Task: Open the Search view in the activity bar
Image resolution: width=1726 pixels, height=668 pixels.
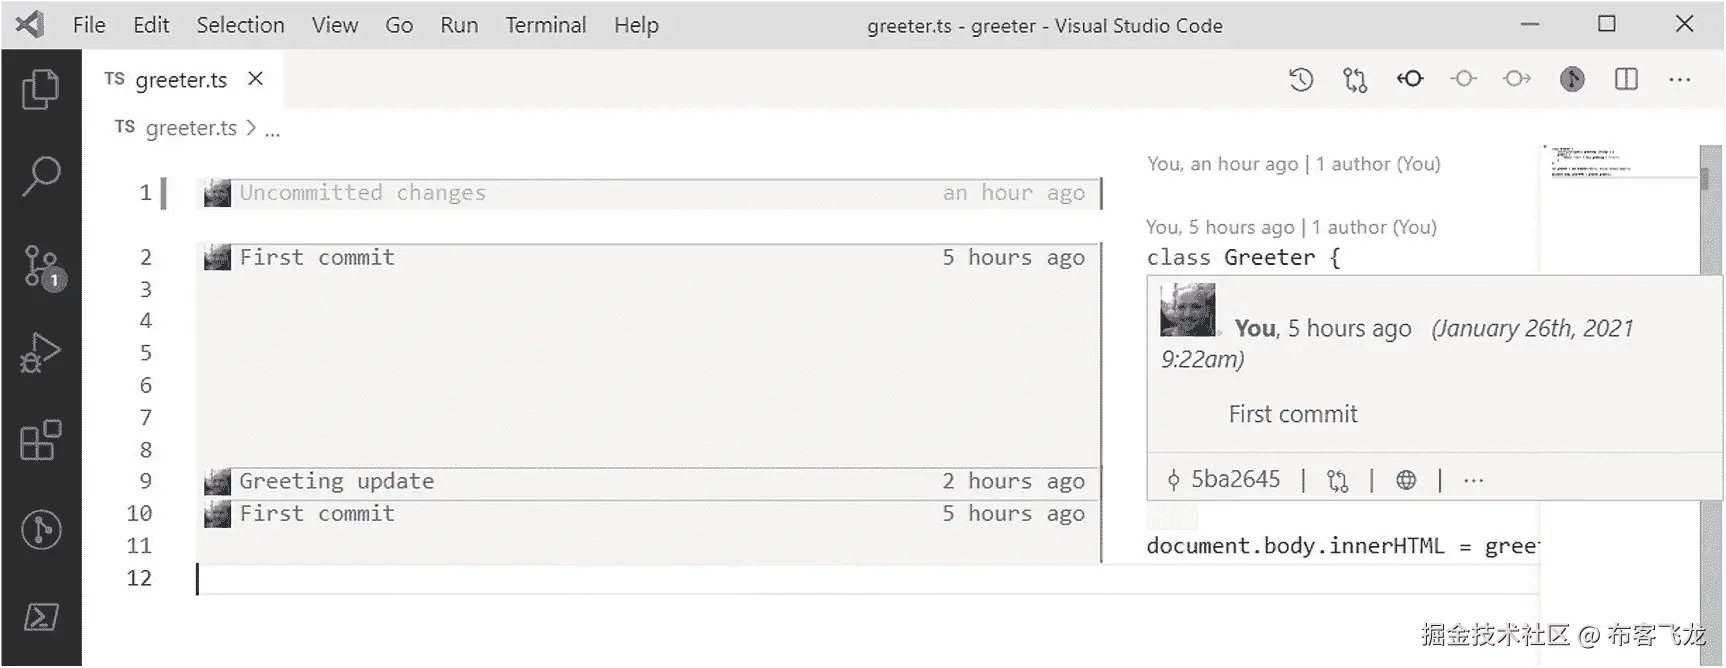Action: click(x=40, y=176)
